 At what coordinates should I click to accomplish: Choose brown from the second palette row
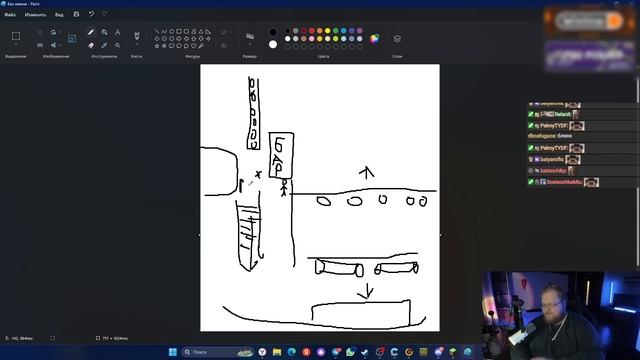(304, 38)
